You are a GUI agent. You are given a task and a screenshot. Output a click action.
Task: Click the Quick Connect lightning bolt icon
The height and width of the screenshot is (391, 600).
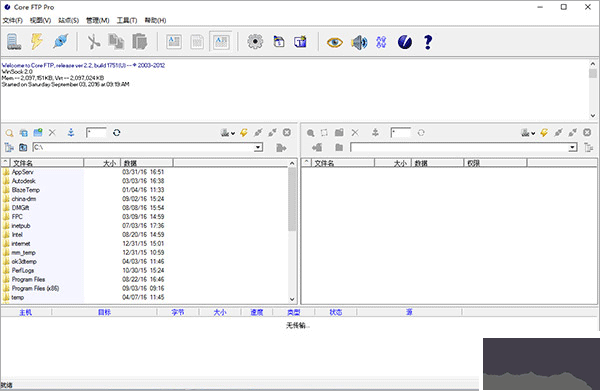click(37, 42)
